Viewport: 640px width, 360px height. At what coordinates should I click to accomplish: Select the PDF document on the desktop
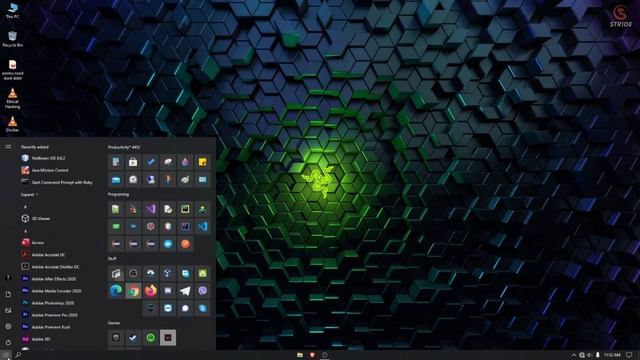[12, 70]
